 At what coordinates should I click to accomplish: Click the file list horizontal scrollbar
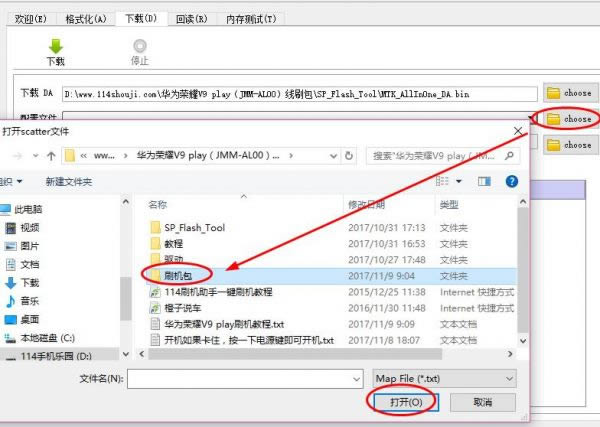[295, 354]
